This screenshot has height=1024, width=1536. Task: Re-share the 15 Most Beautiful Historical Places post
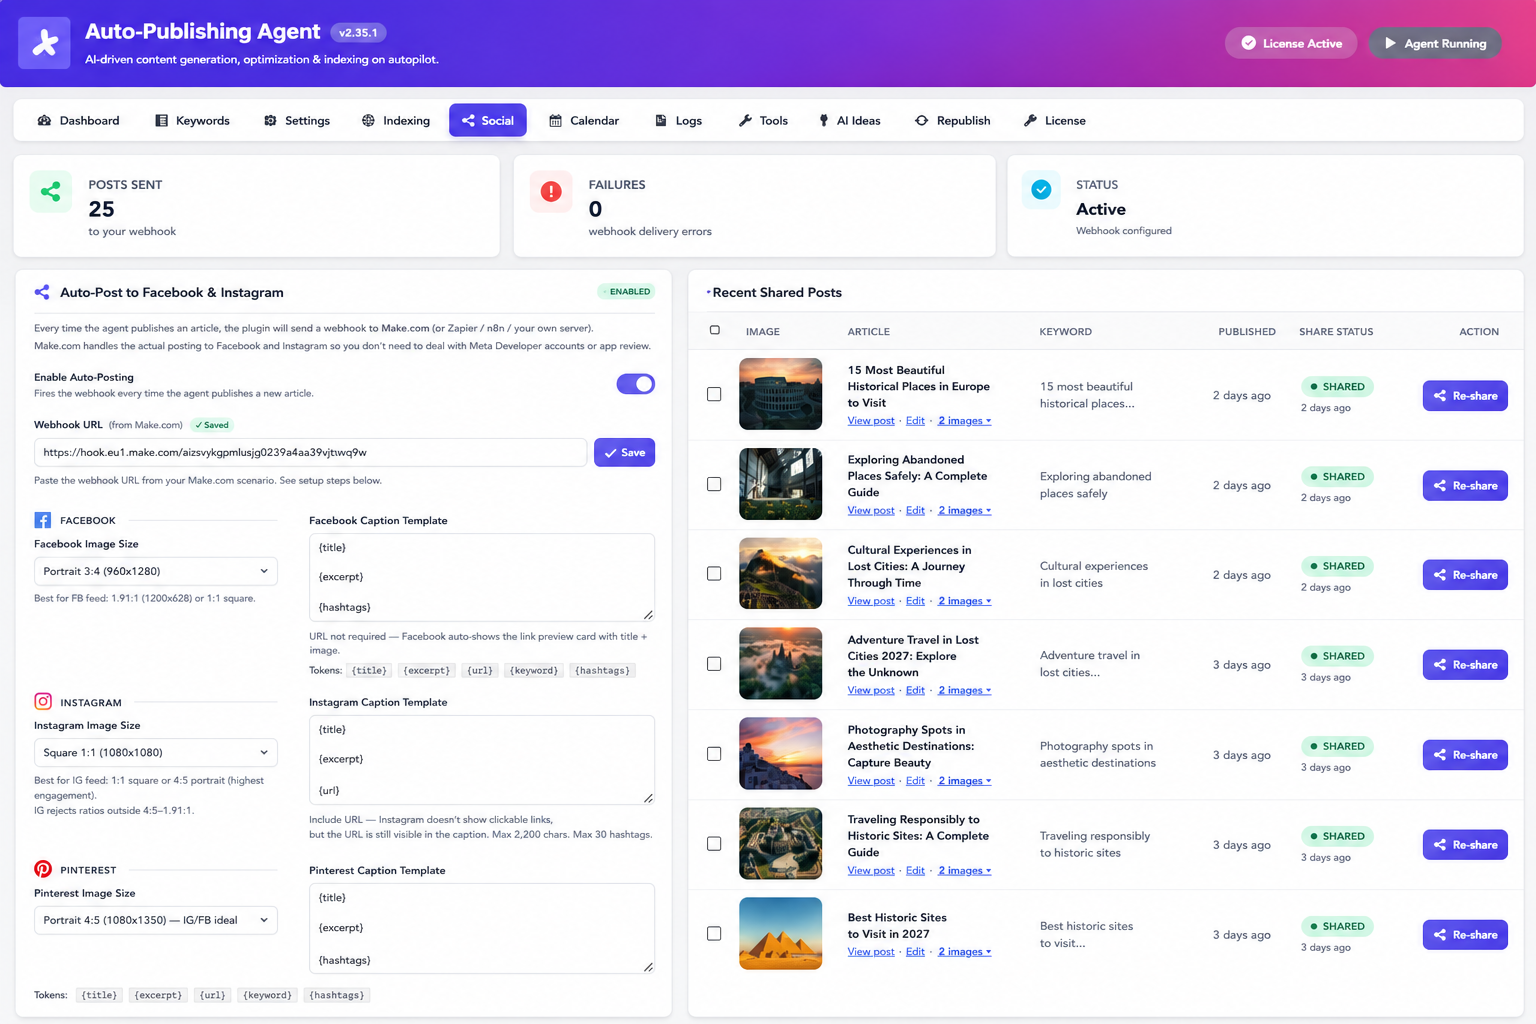(x=1465, y=395)
